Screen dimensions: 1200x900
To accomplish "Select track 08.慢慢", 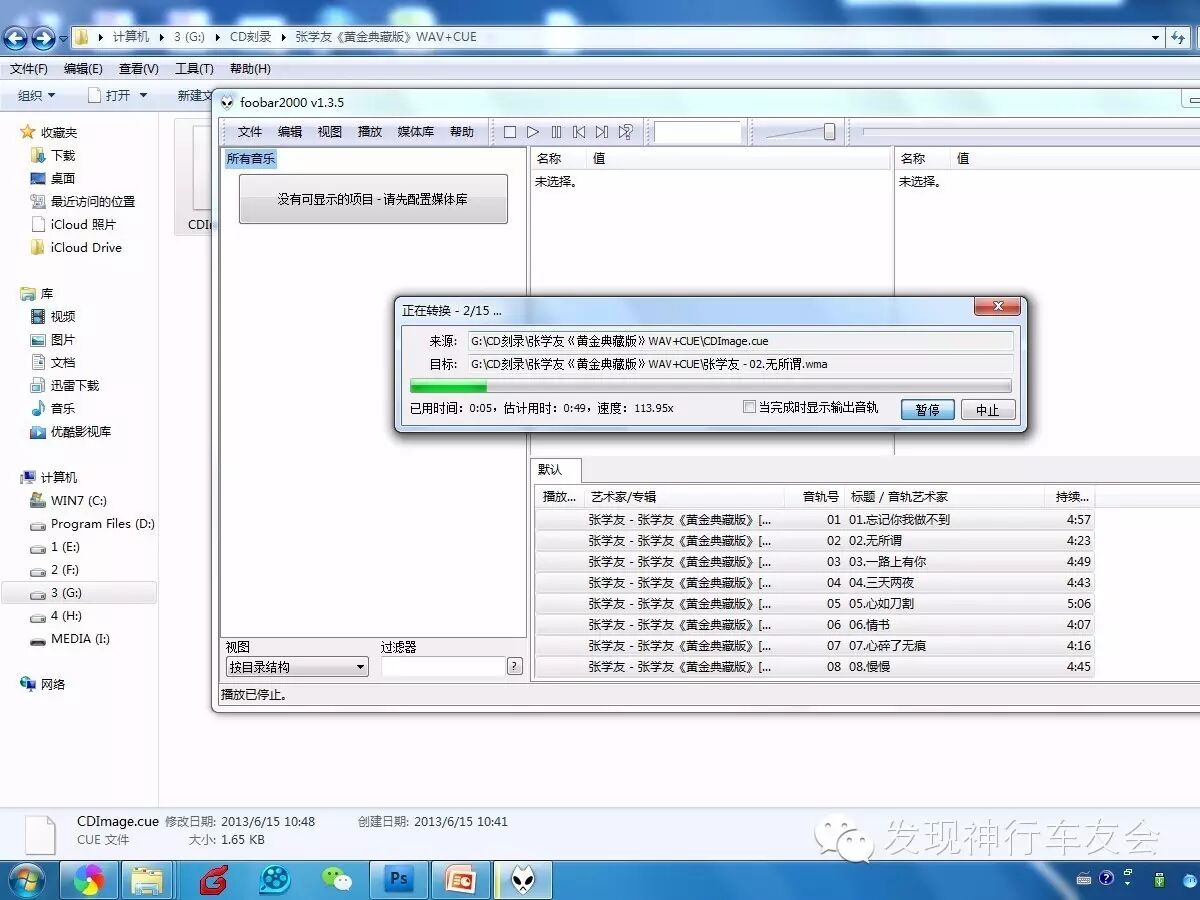I will coord(814,667).
